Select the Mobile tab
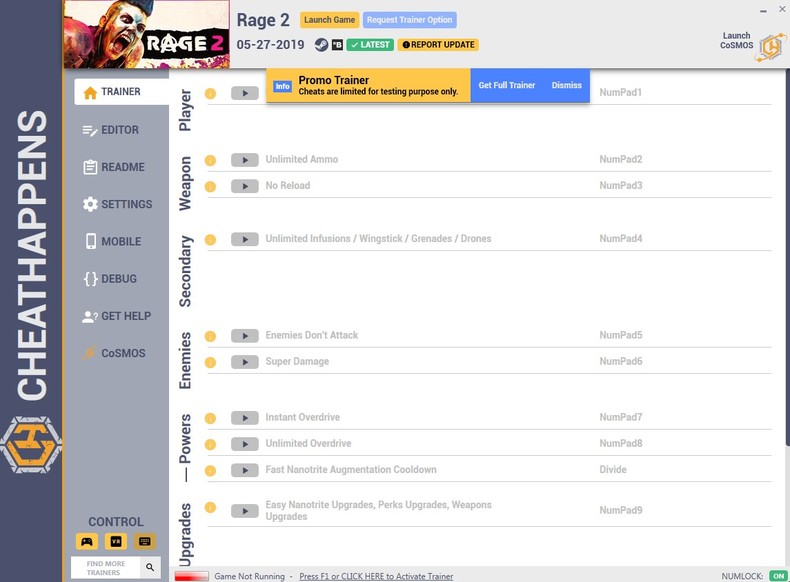The height and width of the screenshot is (582, 790). click(x=113, y=241)
